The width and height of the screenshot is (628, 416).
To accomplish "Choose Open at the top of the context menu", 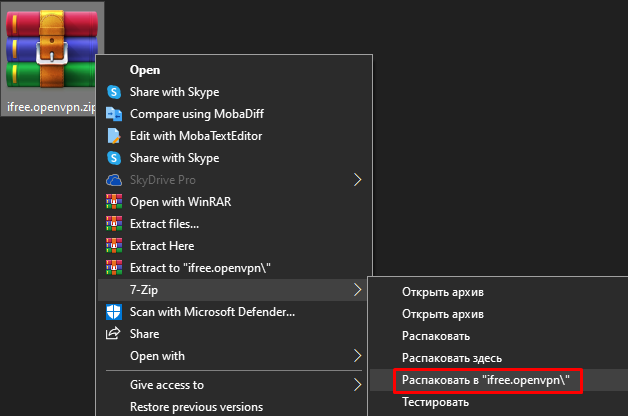I will 145,70.
